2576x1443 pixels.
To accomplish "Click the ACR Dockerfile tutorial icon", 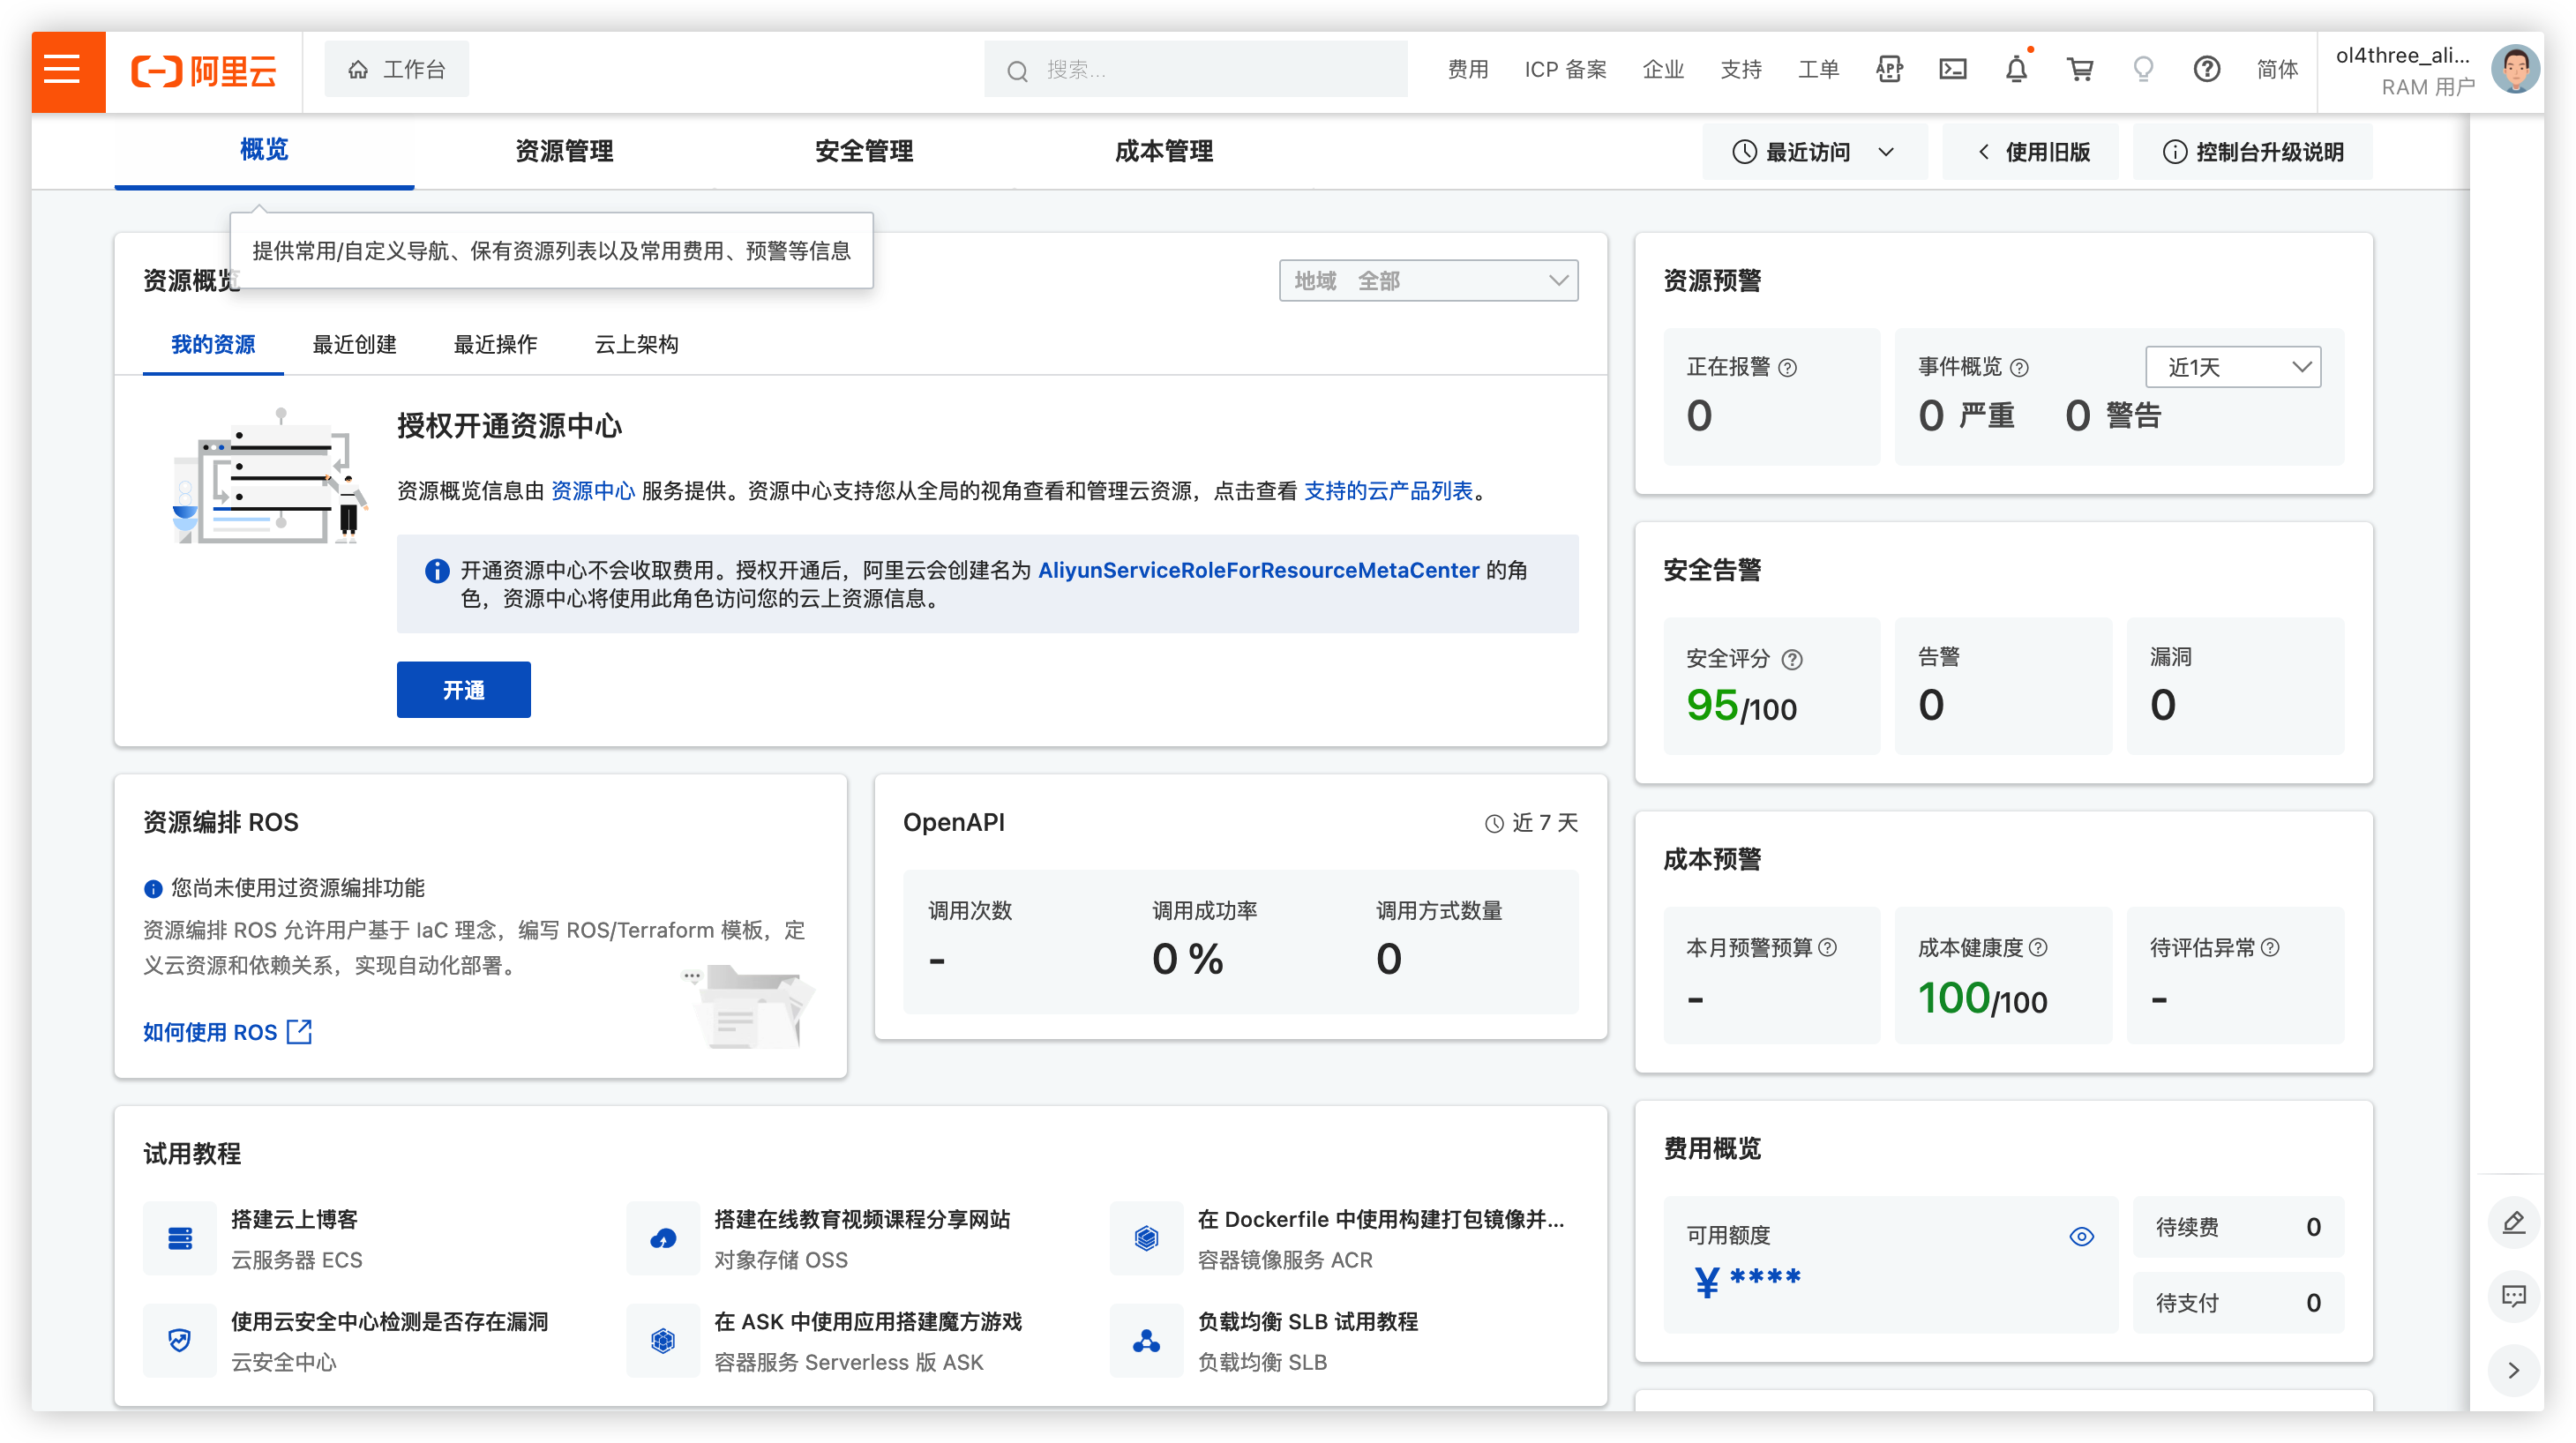I will [x=1146, y=1238].
